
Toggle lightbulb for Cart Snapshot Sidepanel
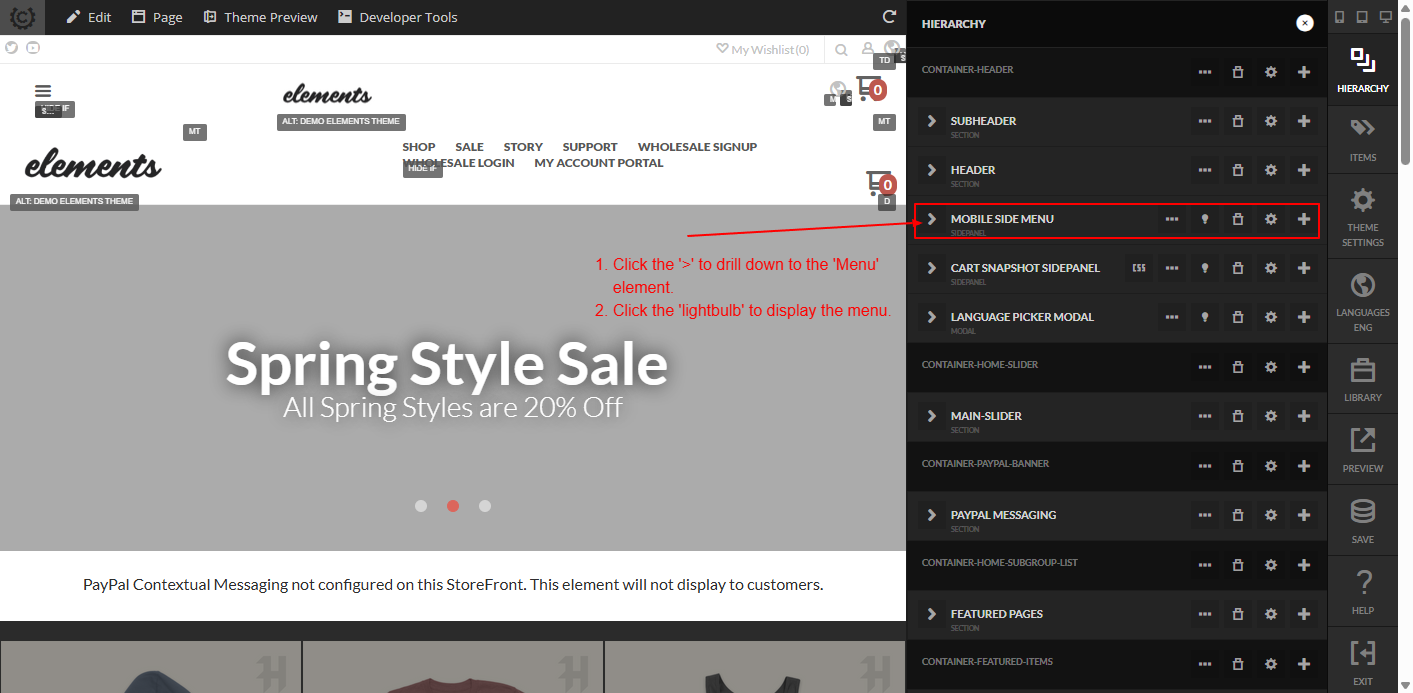pos(1205,268)
